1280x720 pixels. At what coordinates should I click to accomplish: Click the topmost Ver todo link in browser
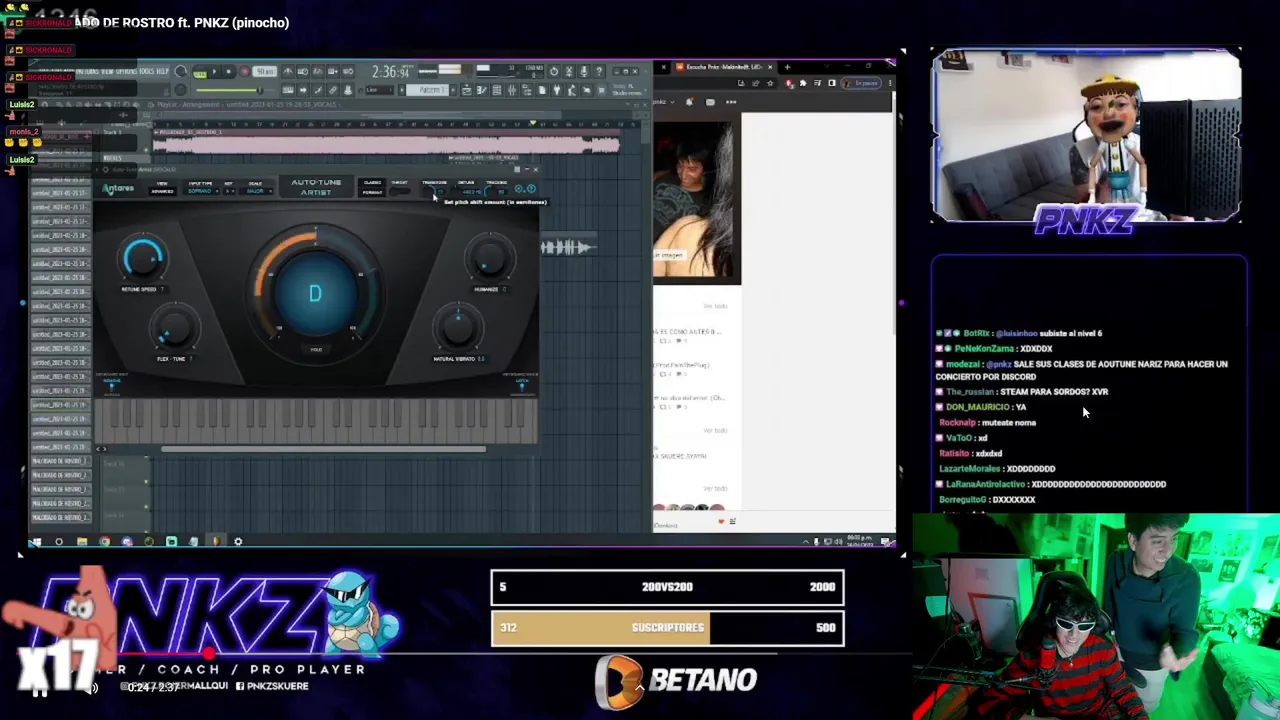coord(715,306)
